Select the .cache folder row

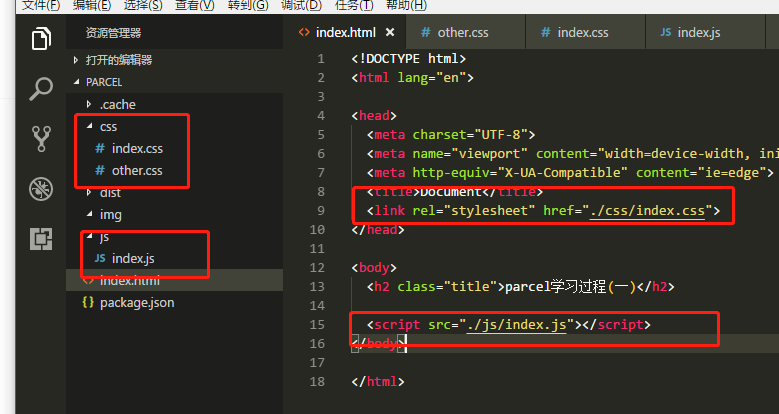click(x=174, y=104)
